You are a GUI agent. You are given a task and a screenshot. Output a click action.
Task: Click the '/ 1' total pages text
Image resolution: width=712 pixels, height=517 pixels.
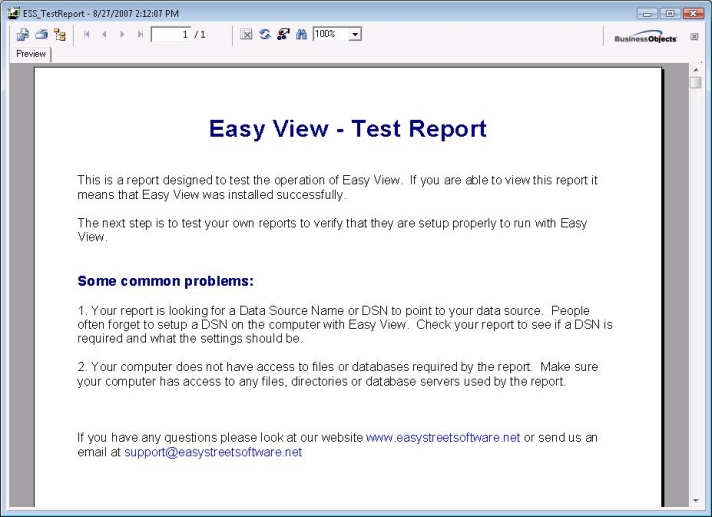pyautogui.click(x=200, y=34)
